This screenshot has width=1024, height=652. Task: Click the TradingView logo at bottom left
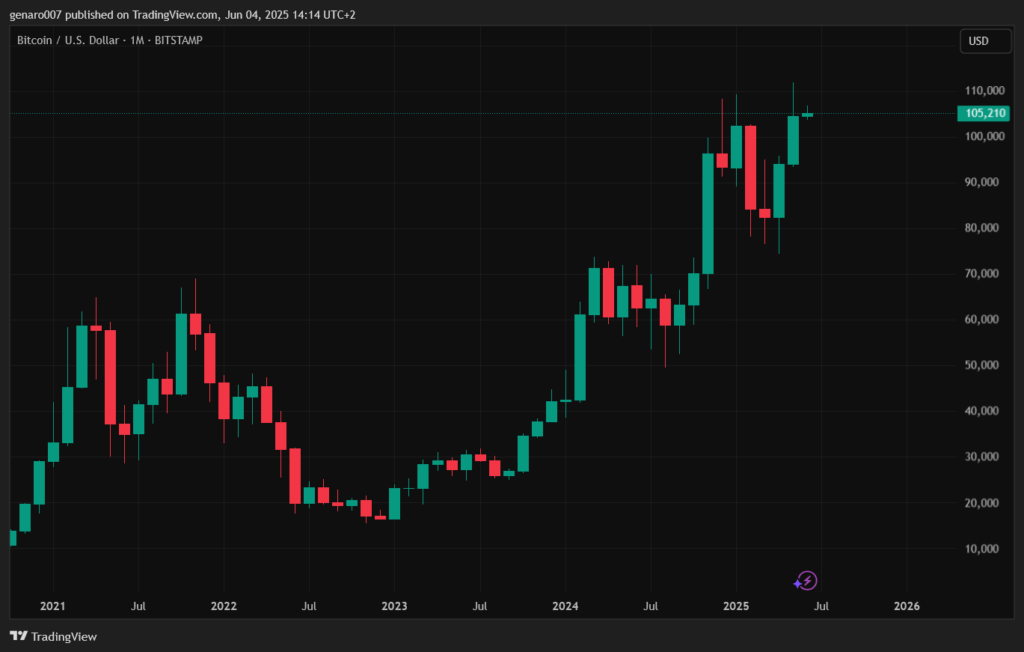(x=54, y=636)
